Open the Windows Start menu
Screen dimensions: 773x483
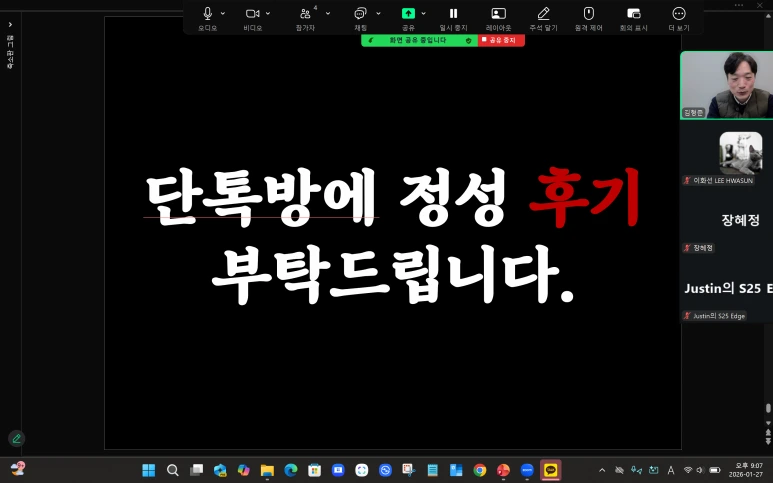click(148, 470)
